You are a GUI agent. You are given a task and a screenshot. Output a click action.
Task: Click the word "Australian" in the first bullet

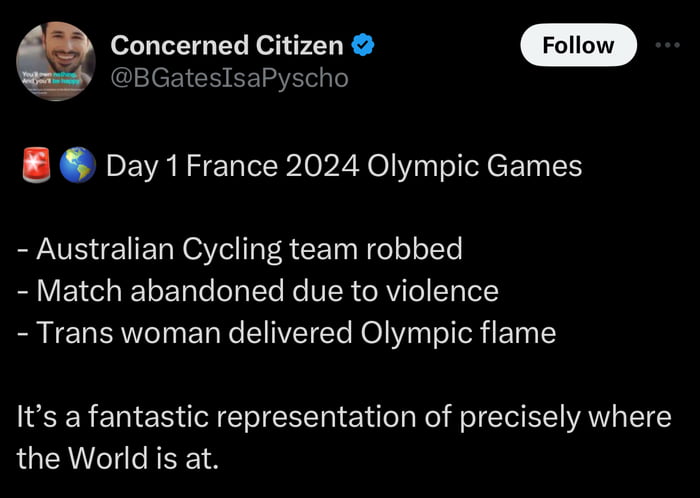point(104,249)
